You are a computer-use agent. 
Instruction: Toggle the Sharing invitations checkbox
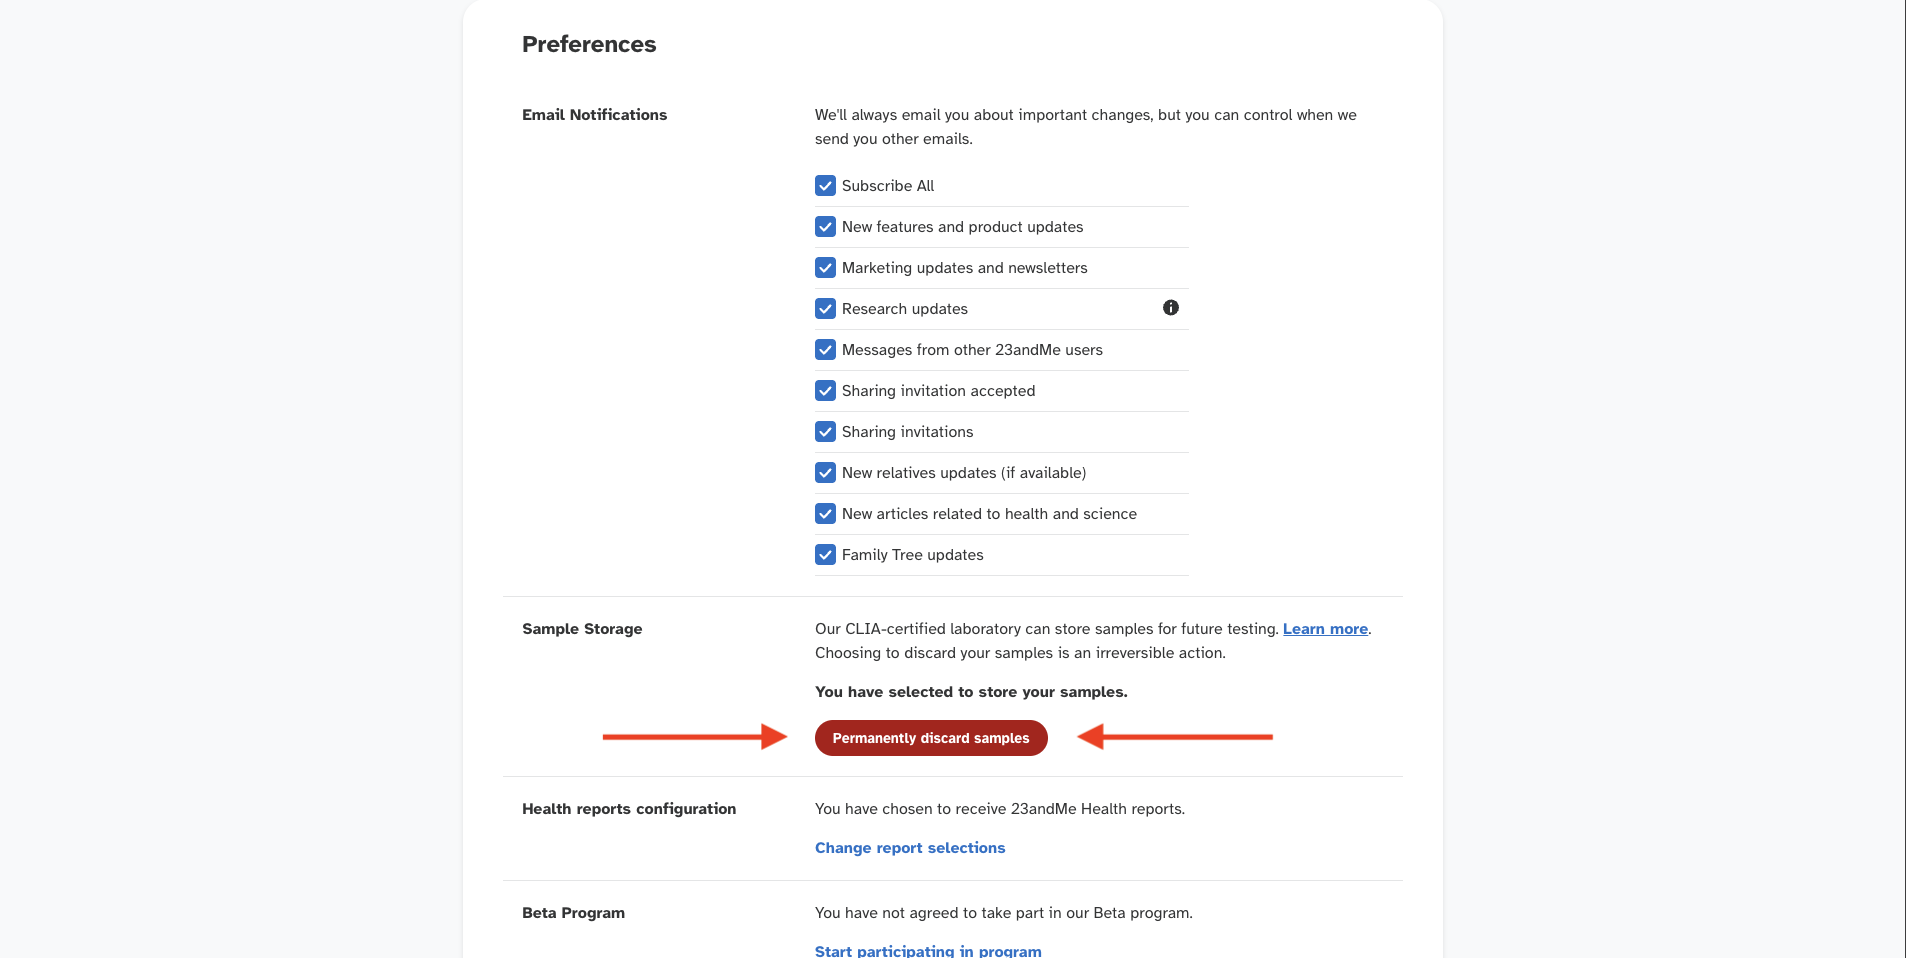pyautogui.click(x=825, y=432)
